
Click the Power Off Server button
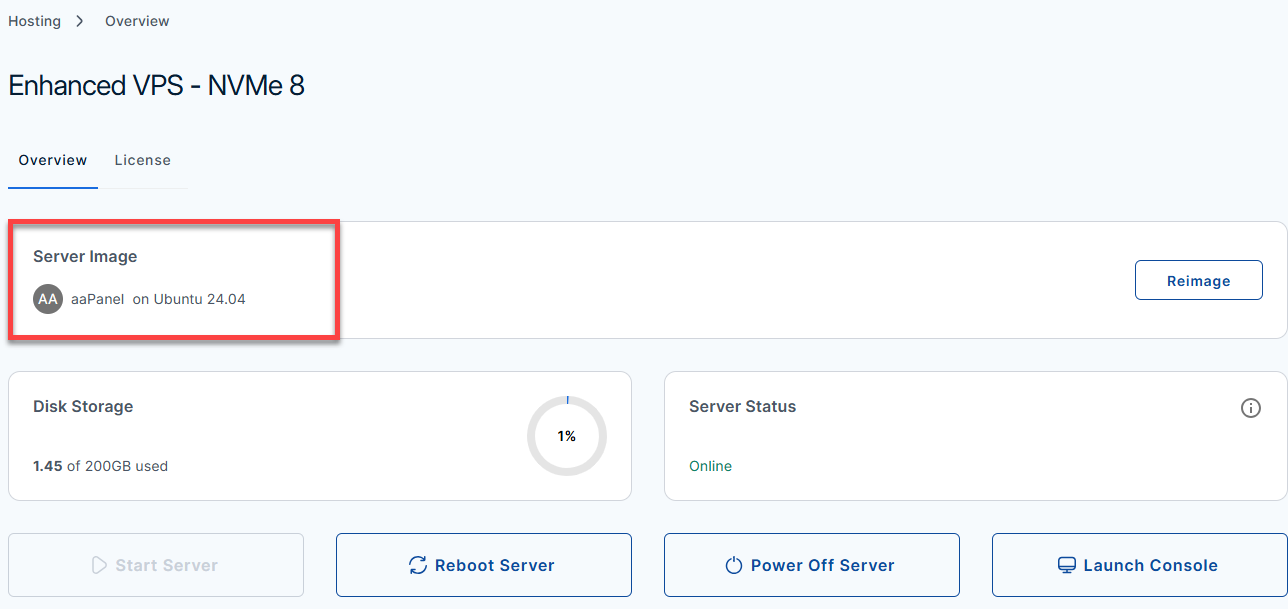pyautogui.click(x=812, y=565)
